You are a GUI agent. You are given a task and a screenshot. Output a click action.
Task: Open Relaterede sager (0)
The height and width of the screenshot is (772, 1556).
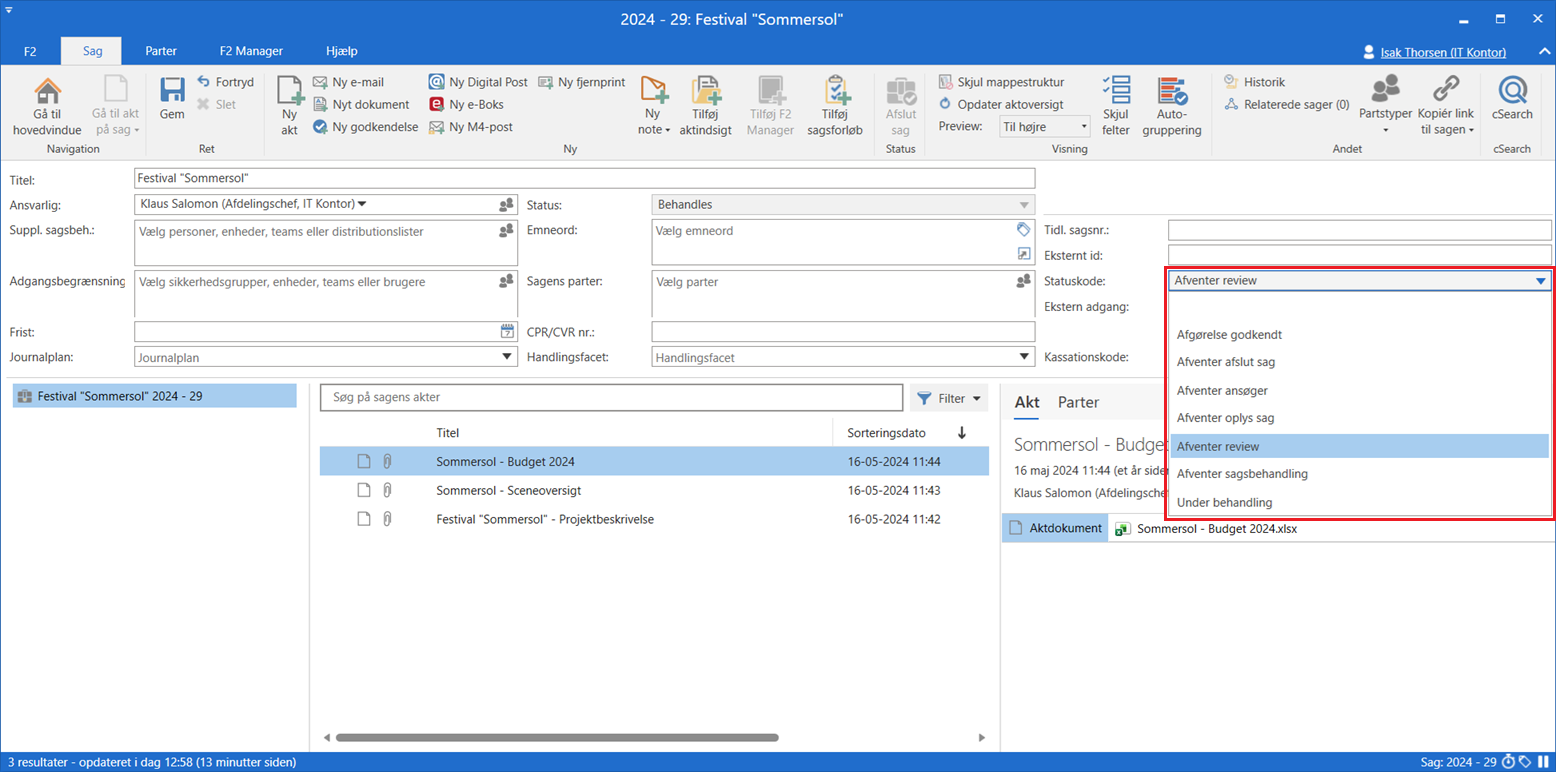1287,104
